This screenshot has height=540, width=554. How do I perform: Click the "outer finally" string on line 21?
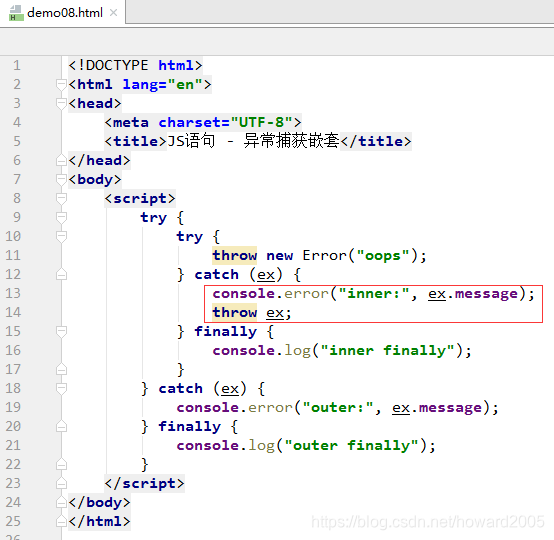pos(352,445)
